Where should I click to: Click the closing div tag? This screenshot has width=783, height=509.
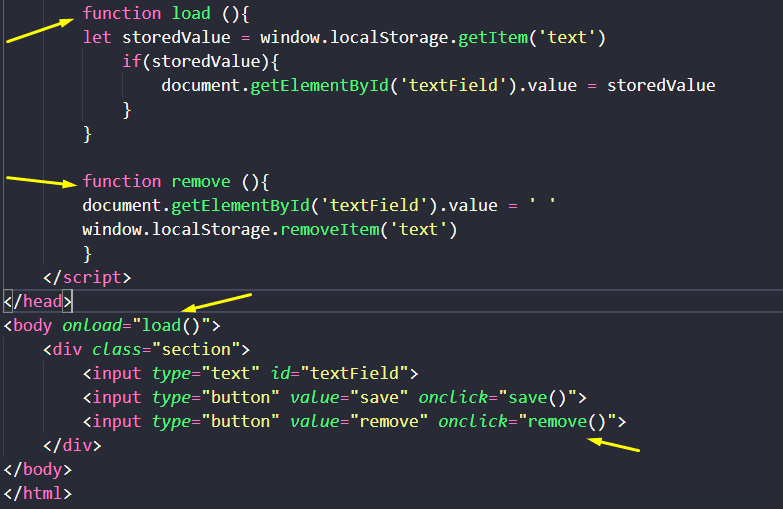click(x=72, y=444)
